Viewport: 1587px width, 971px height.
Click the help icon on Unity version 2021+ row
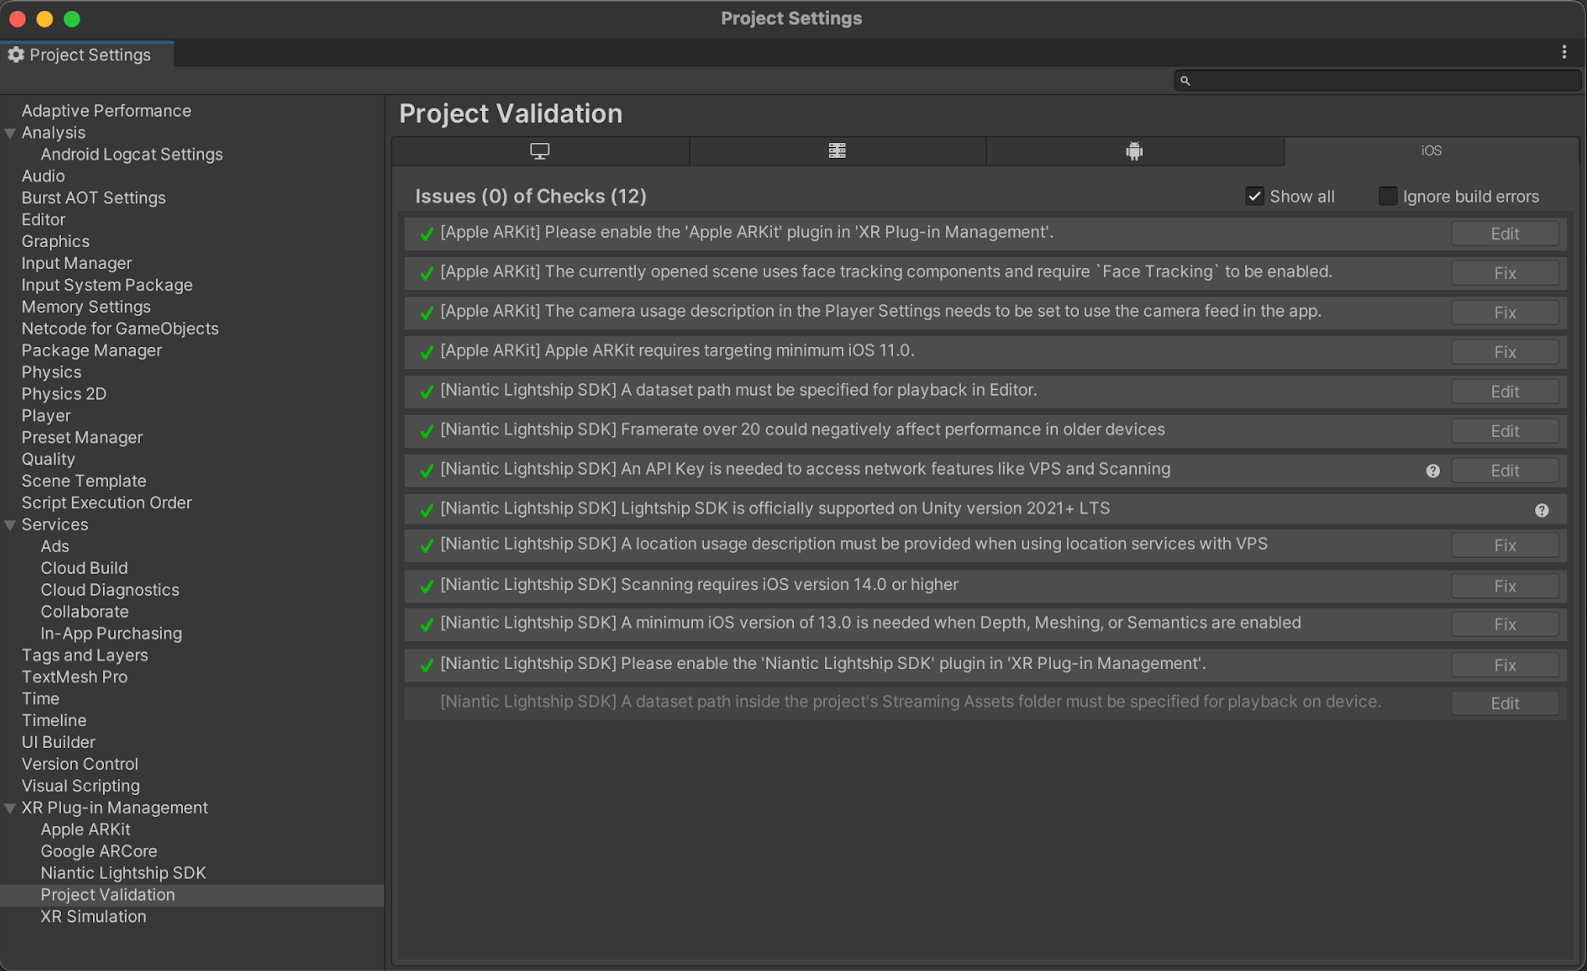[x=1542, y=510]
